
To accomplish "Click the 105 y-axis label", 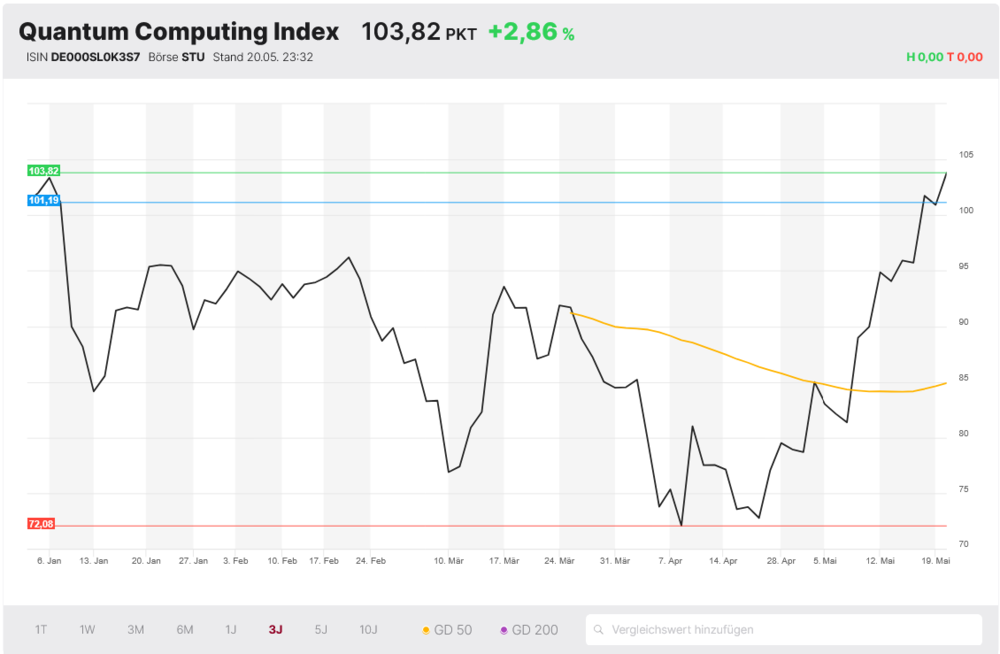I will coord(966,154).
